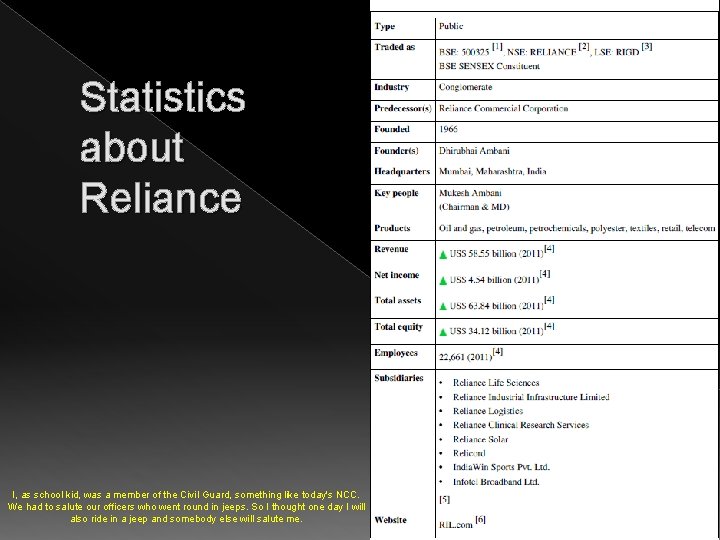Open 'Reliance Industrial Infrastructure Limited' entry
Viewport: 720px width, 540px height.
(531, 397)
